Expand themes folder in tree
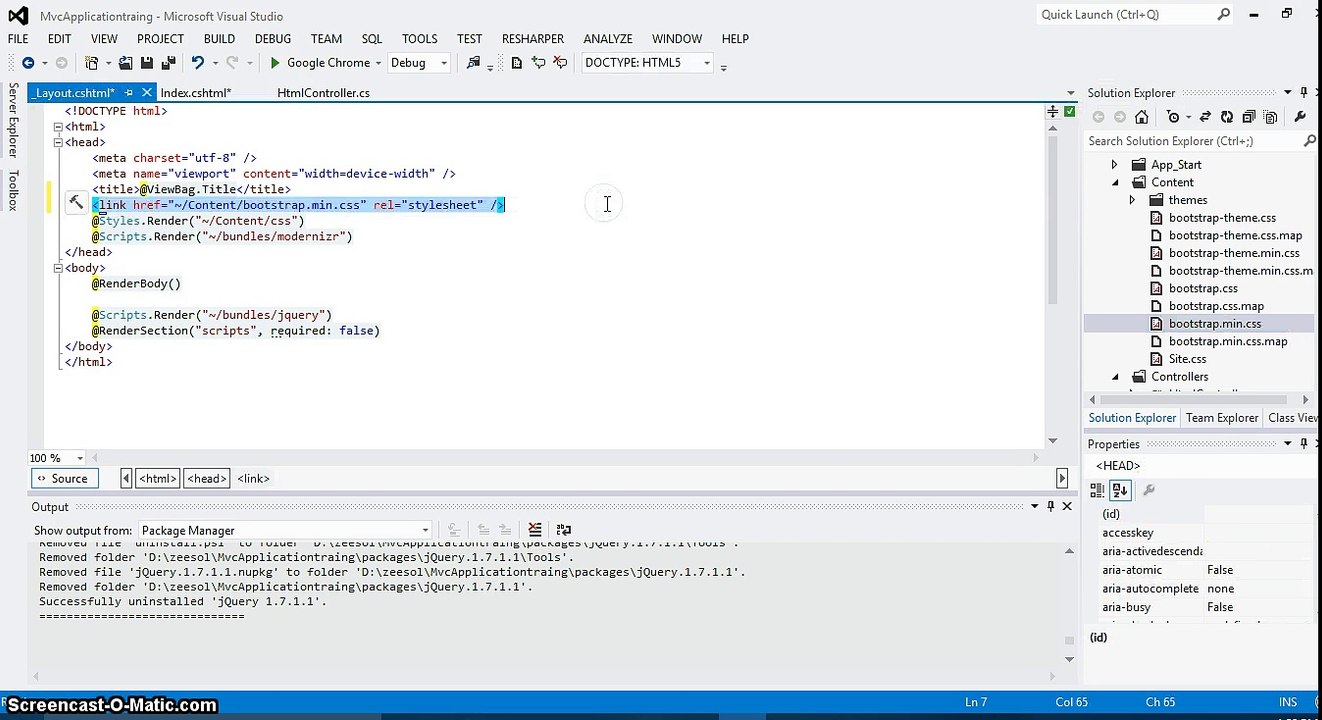 click(x=1132, y=200)
